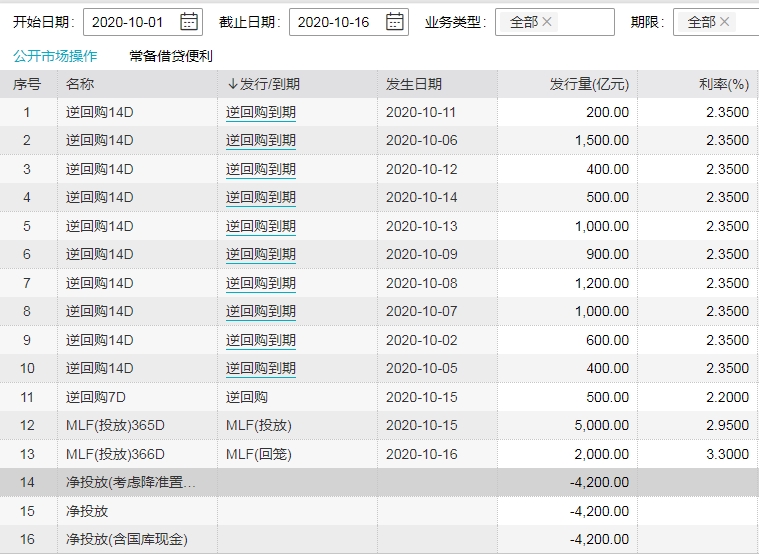Select the 净投放 row 15 label
Image resolution: width=759 pixels, height=554 pixels.
pos(87,511)
